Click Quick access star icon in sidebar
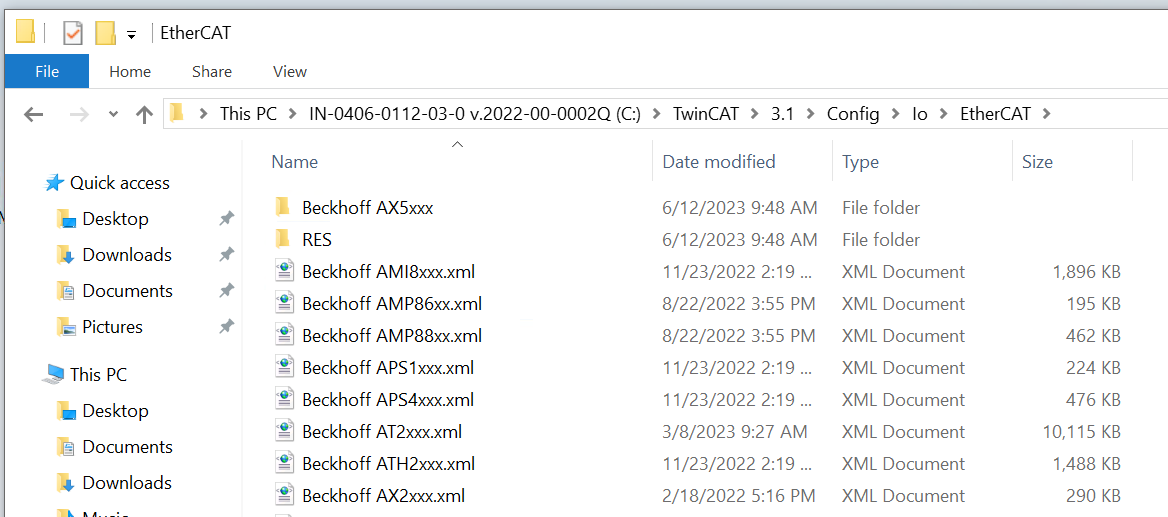 pos(54,183)
